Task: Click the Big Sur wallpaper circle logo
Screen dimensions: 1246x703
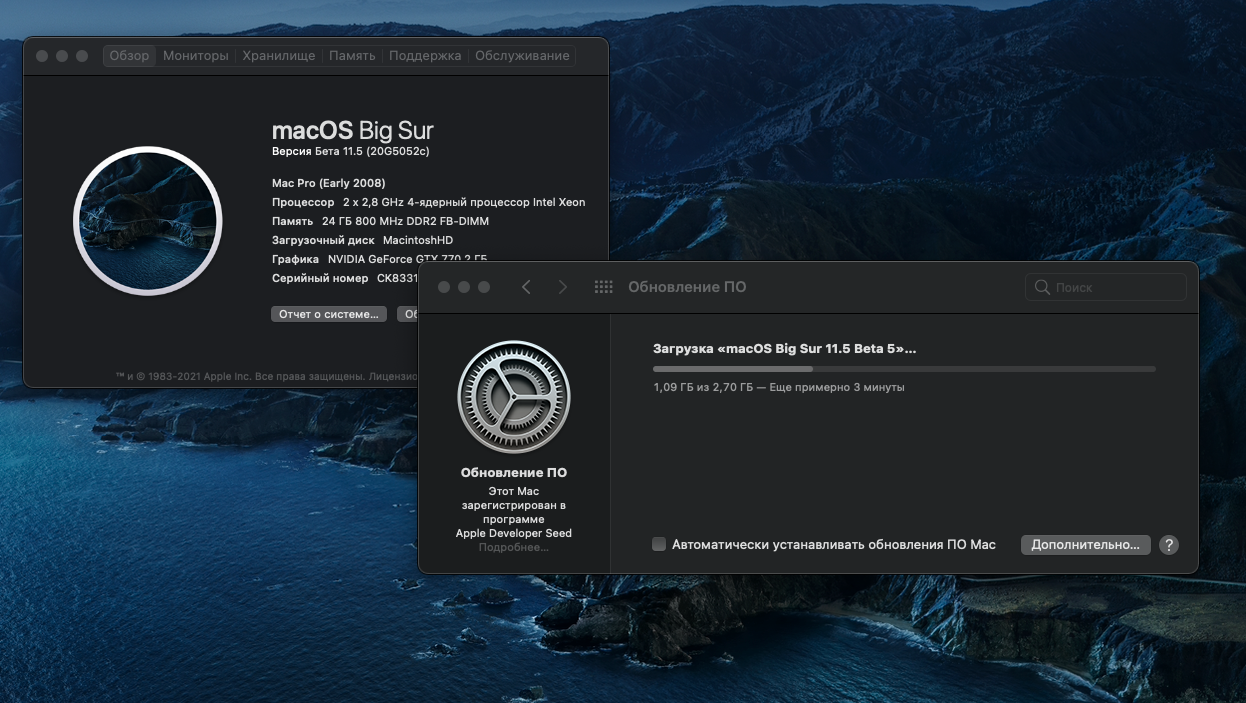Action: (x=148, y=221)
